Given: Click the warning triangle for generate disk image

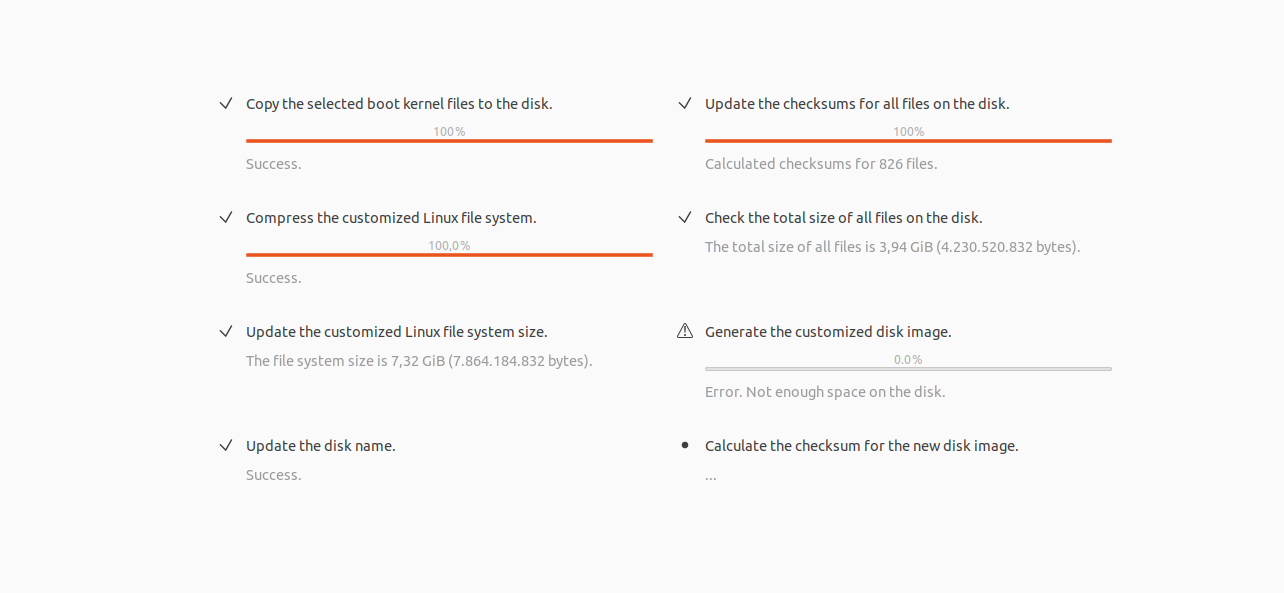Looking at the screenshot, I should click(685, 330).
